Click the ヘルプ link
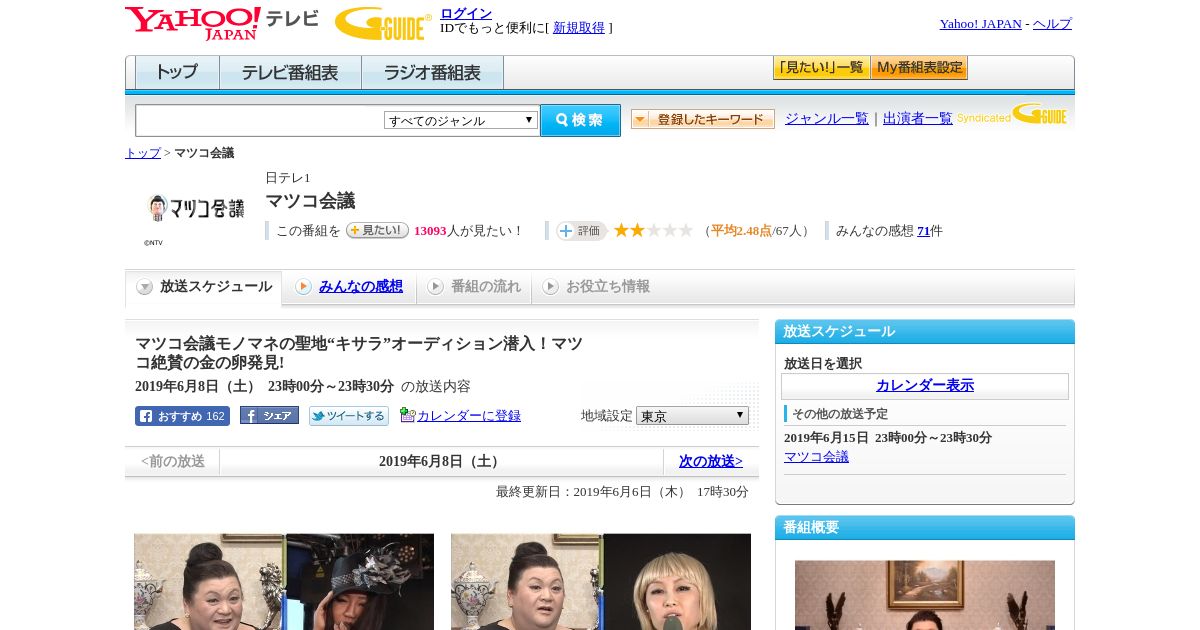This screenshot has width=1200, height=630. point(1052,24)
